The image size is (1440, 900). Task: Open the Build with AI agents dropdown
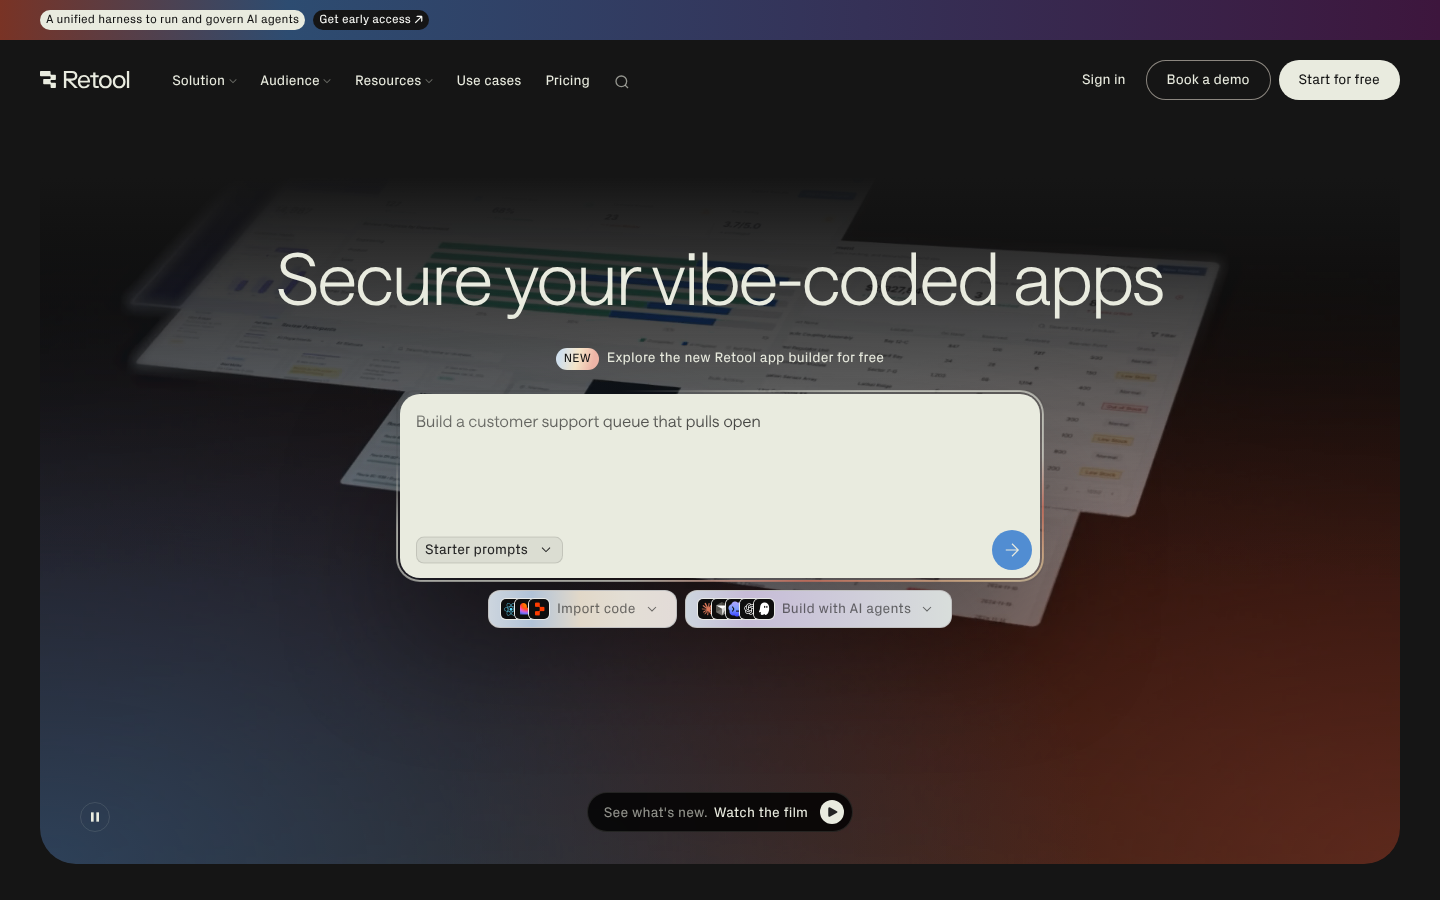pyautogui.click(x=818, y=609)
